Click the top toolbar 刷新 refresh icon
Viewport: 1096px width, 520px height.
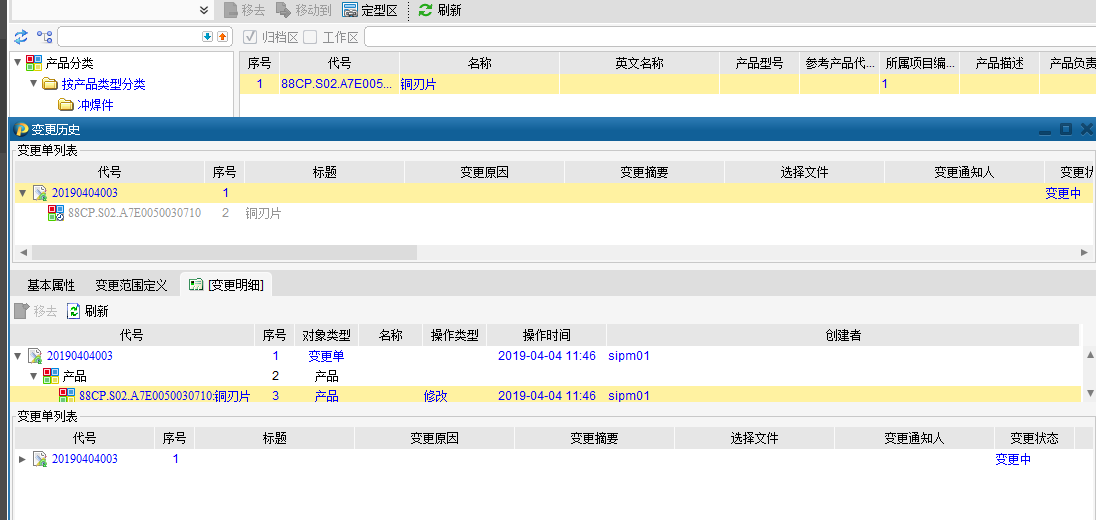425,10
